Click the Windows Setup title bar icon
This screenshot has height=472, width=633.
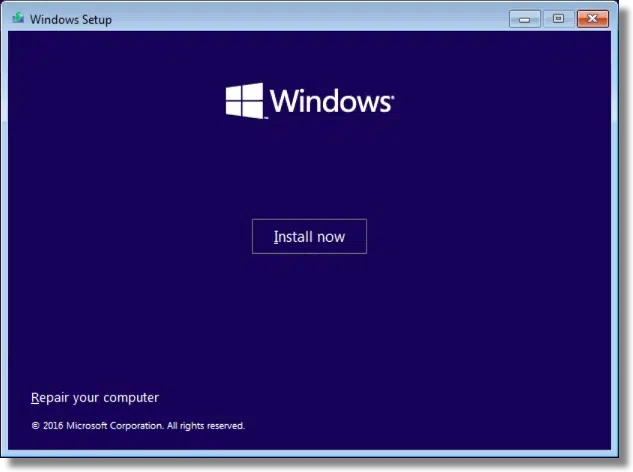click(x=18, y=18)
